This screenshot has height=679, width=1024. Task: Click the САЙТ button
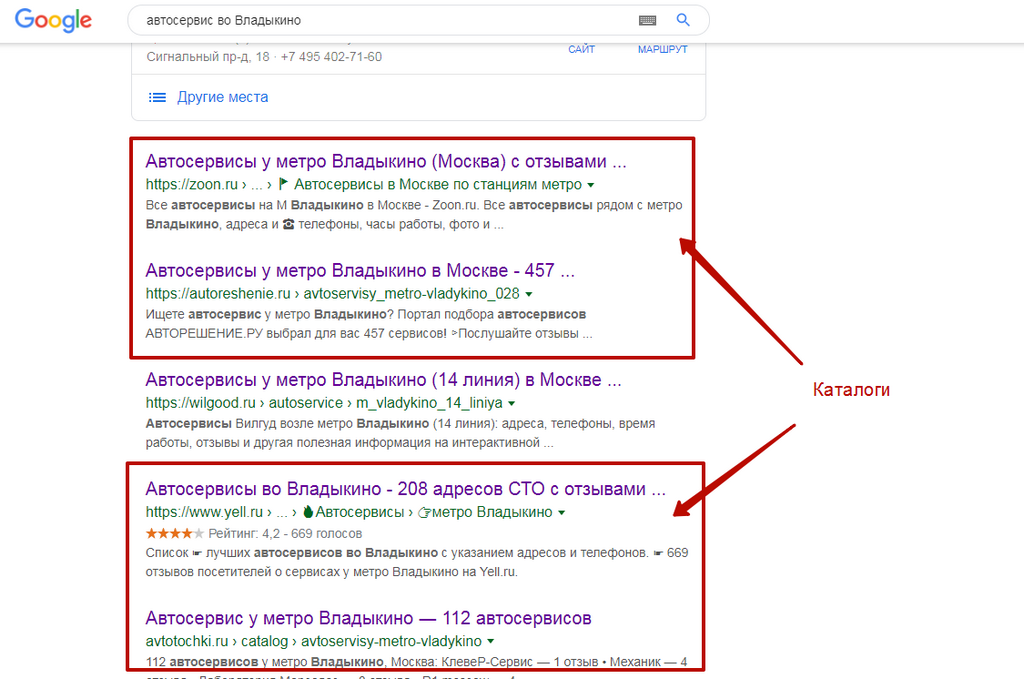pyautogui.click(x=581, y=49)
